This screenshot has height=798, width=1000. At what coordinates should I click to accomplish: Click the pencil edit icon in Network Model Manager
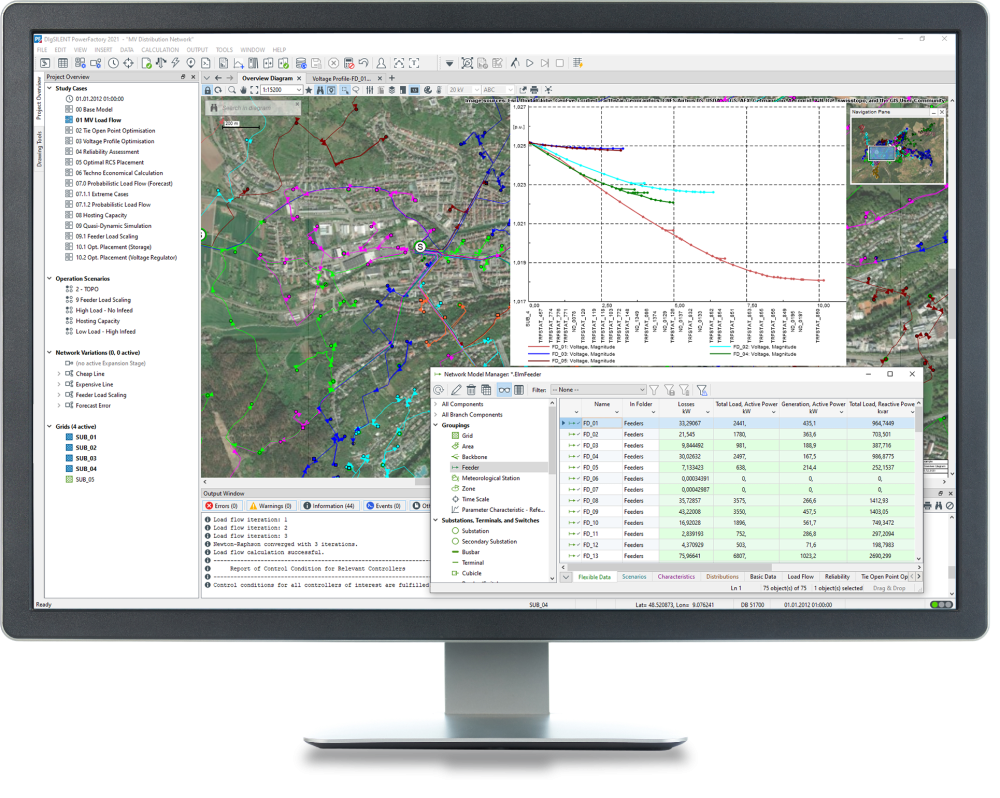pos(457,390)
